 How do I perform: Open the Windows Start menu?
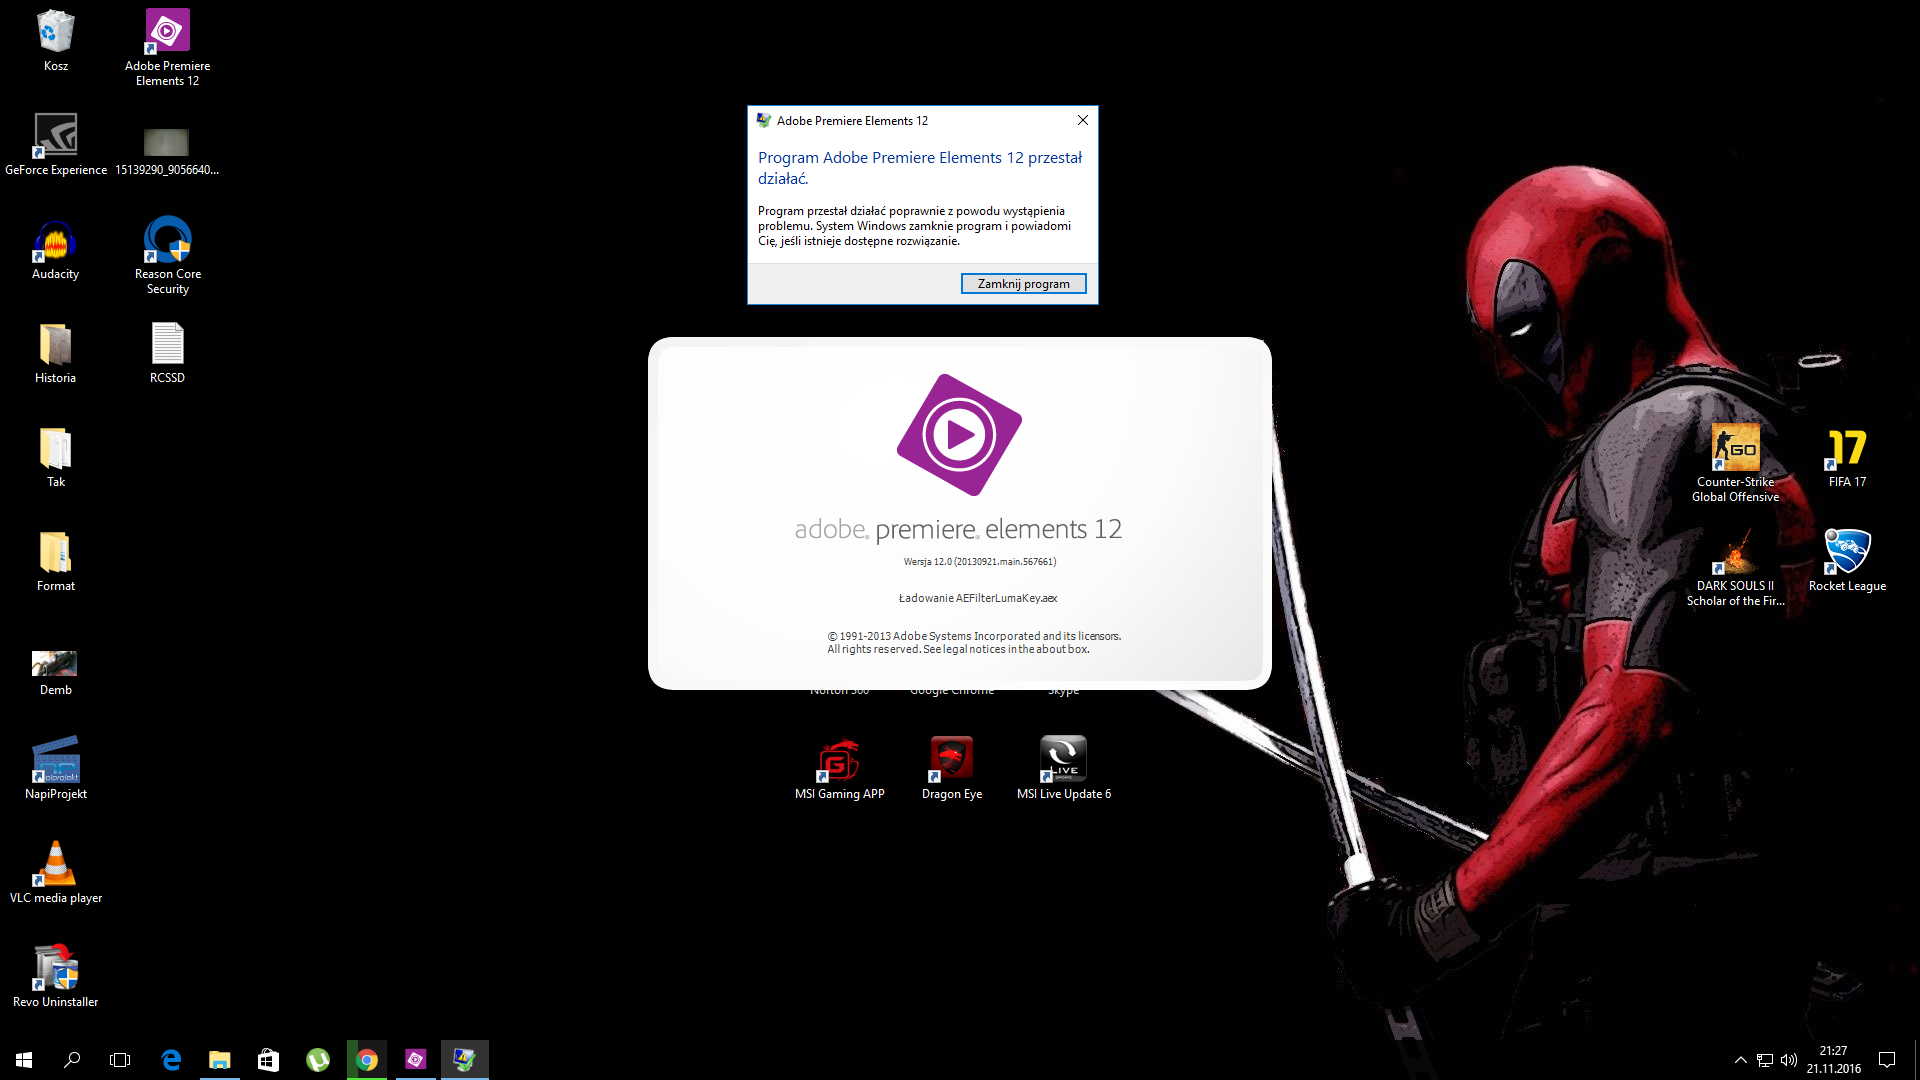[24, 1060]
